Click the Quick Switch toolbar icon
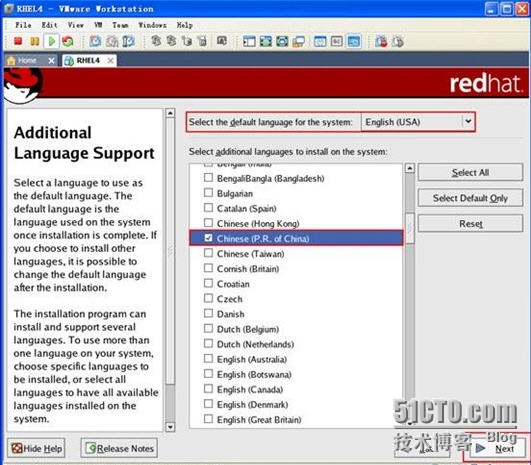This screenshot has width=531, height=465. (x=282, y=41)
